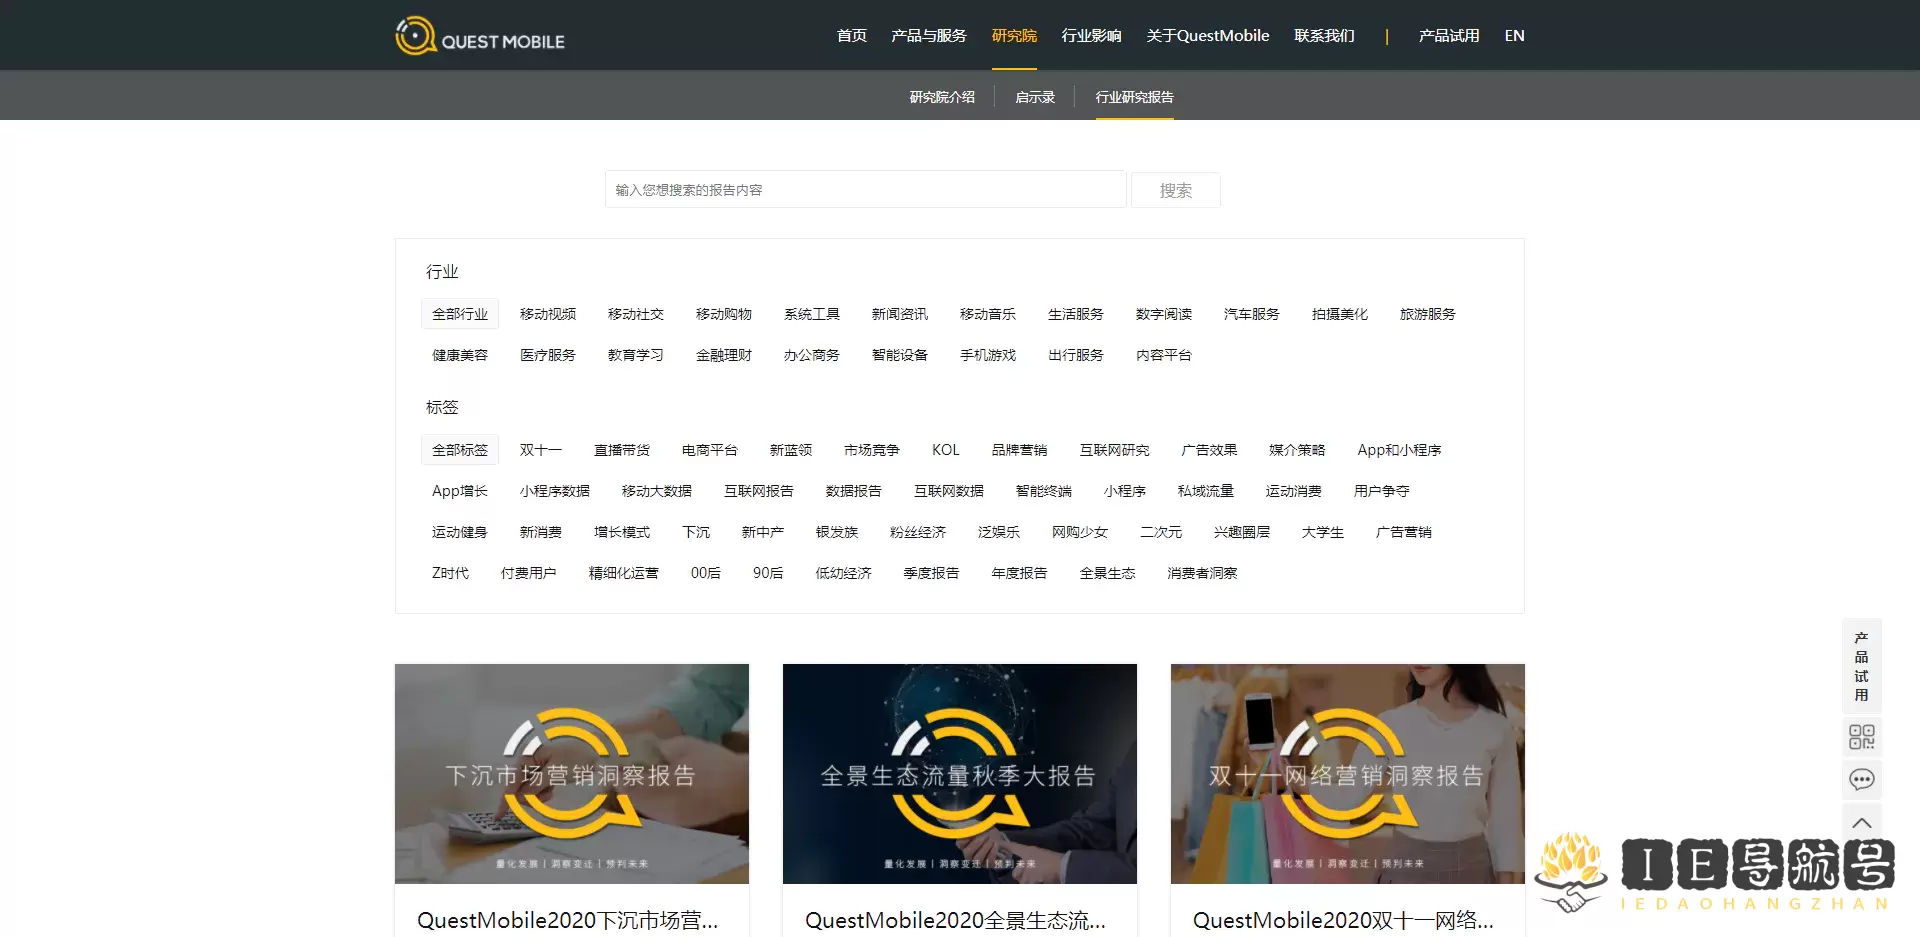This screenshot has width=1920, height=937.
Task: Choose the App增长 tag
Action: [x=460, y=491]
